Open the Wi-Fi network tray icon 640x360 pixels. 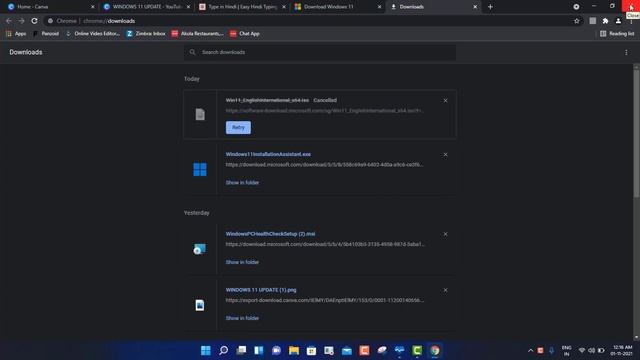[582, 350]
